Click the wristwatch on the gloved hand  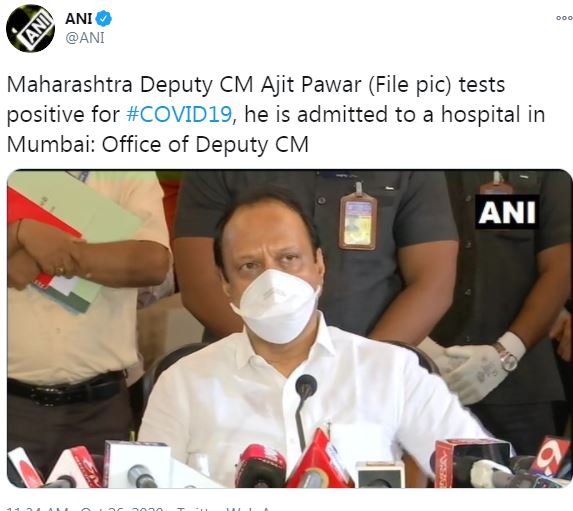(x=508, y=356)
